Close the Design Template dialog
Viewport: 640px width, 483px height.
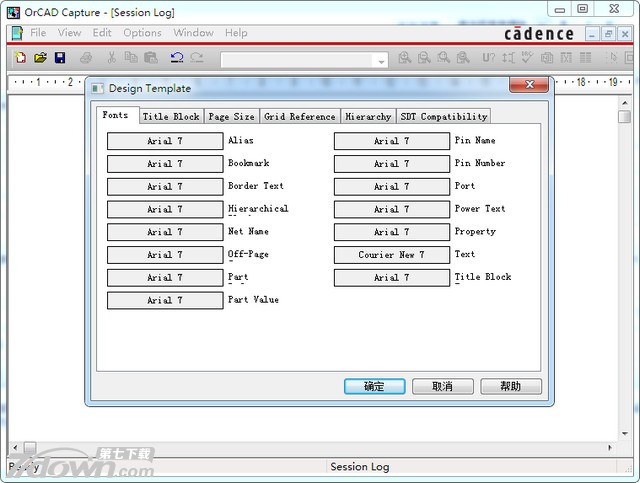click(x=528, y=87)
